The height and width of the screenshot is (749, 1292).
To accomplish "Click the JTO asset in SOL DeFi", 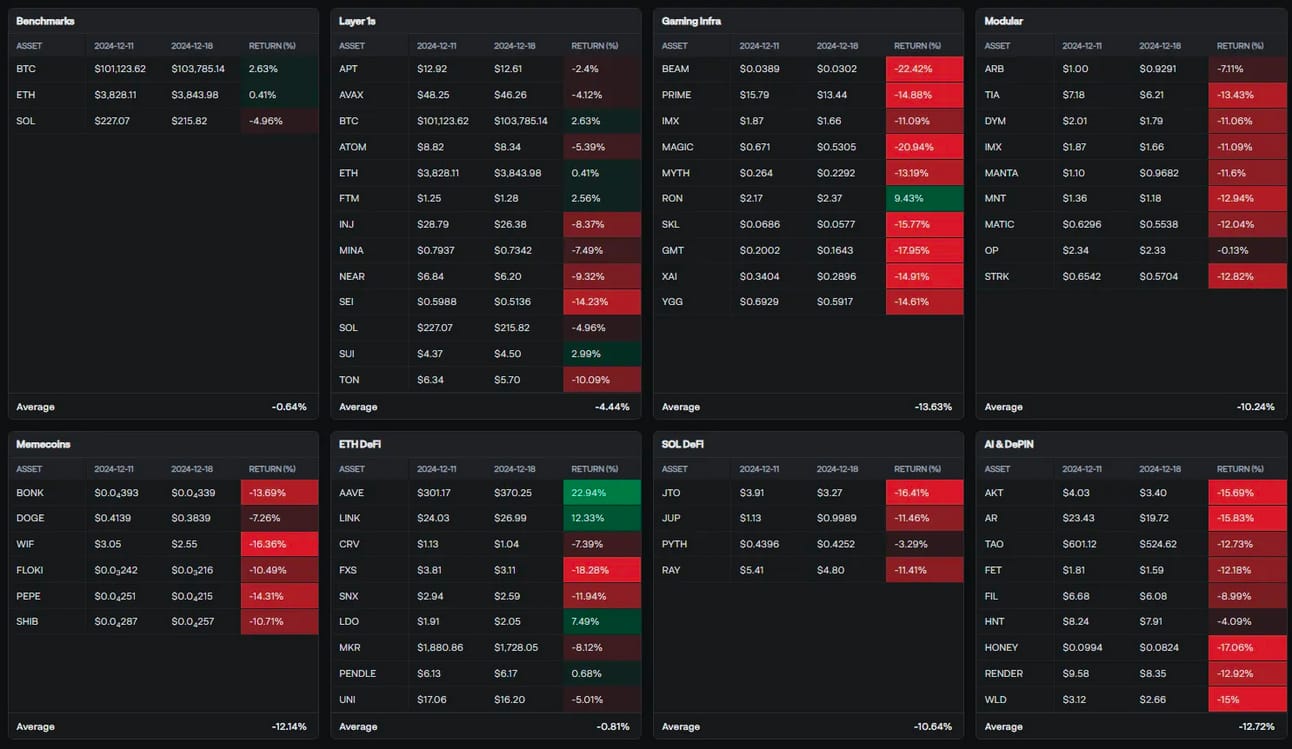I will point(671,493).
